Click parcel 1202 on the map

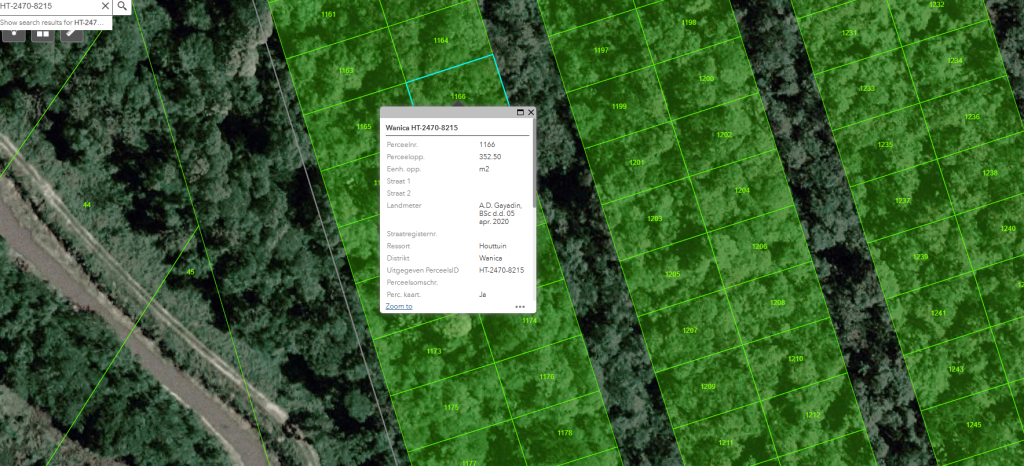pos(724,135)
